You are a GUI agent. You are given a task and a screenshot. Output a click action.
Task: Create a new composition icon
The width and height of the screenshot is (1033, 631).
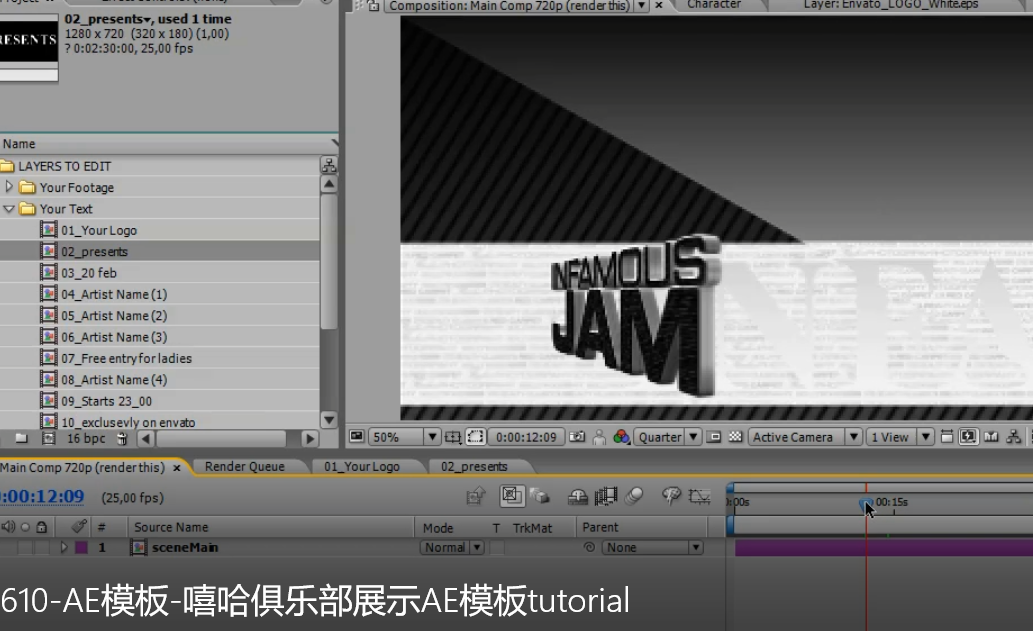(48, 438)
